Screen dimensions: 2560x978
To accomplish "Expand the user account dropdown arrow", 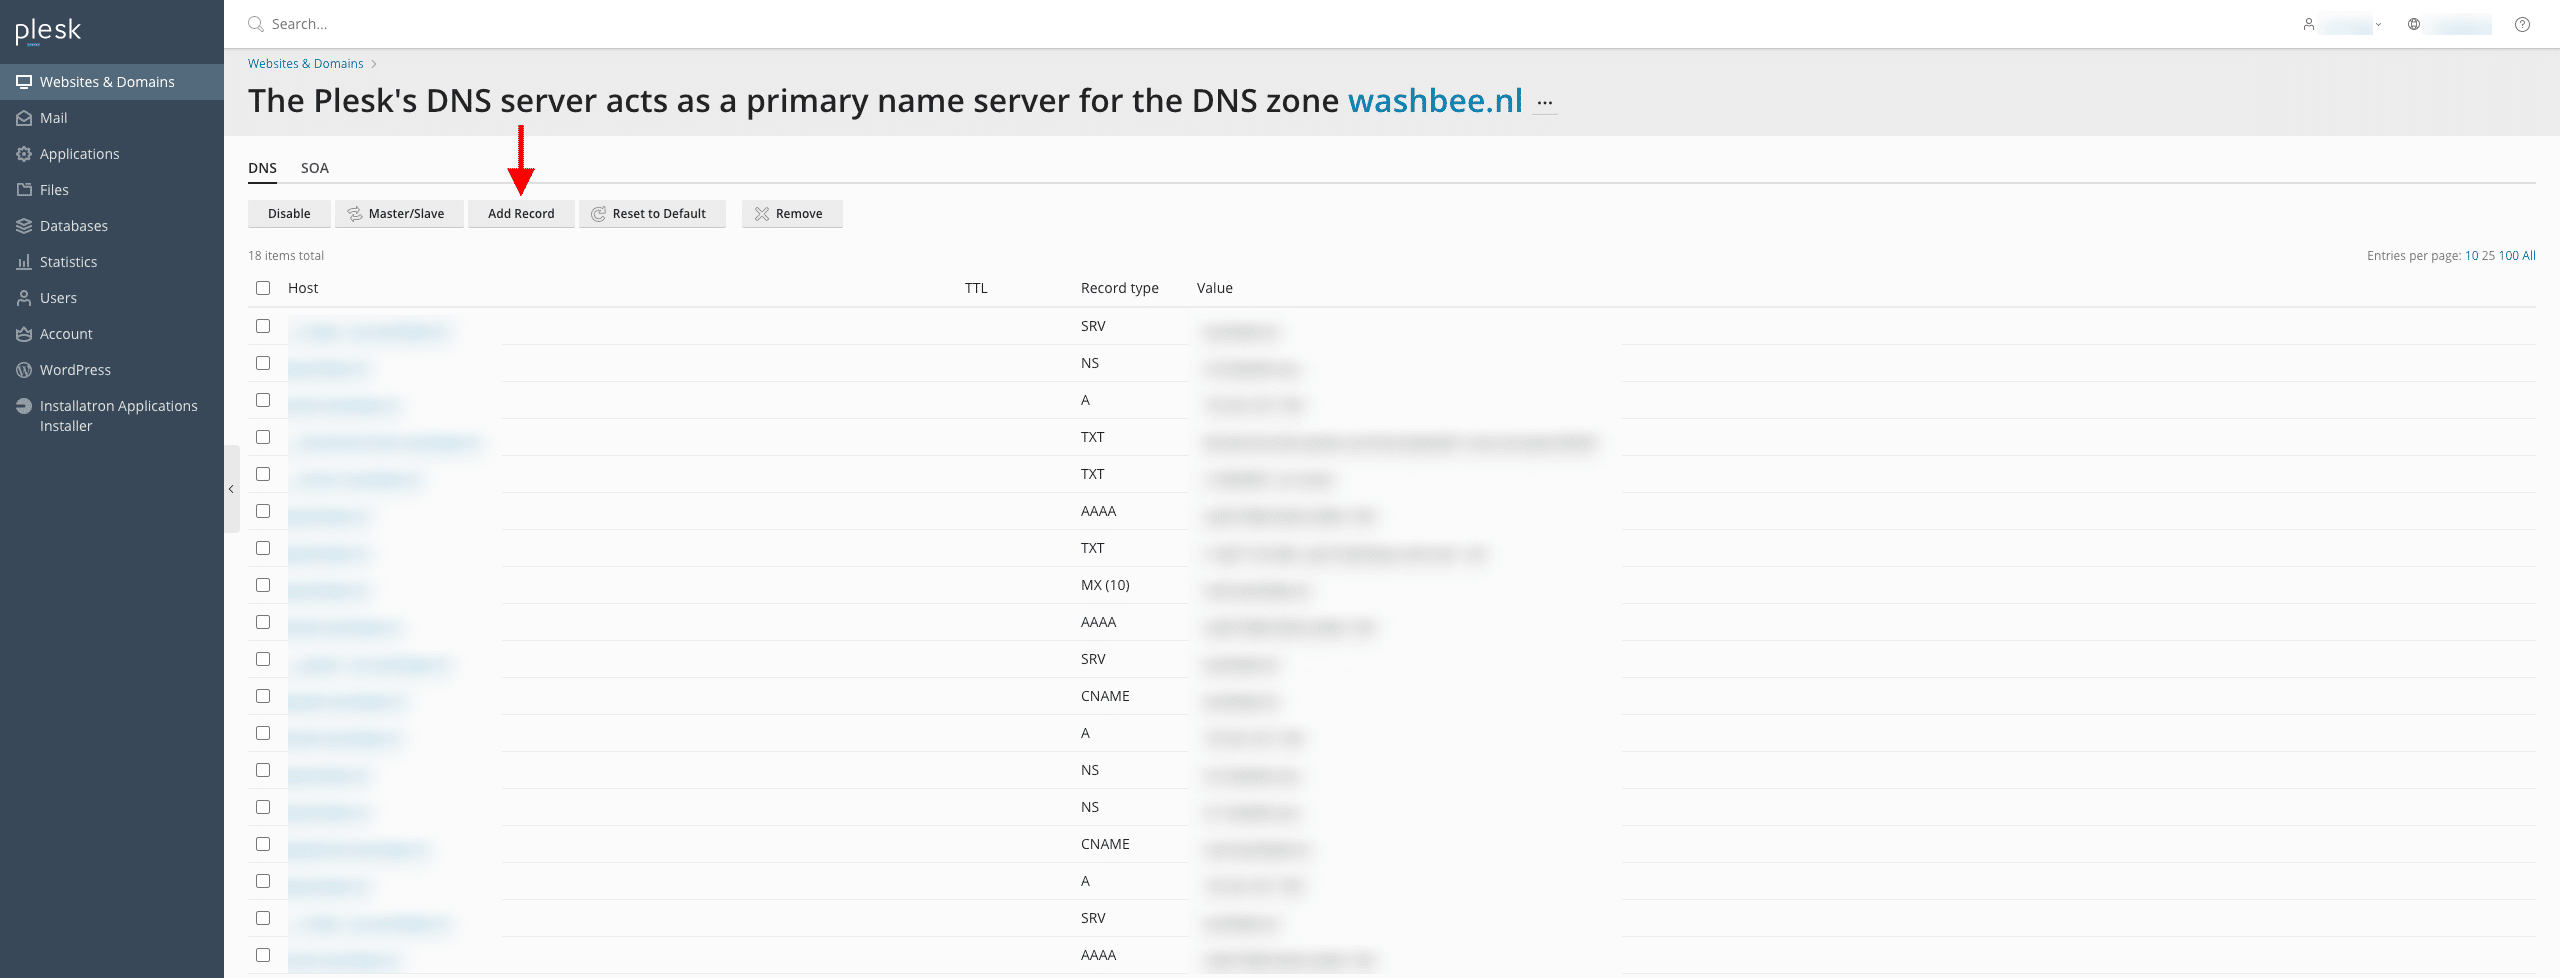I will (2378, 24).
